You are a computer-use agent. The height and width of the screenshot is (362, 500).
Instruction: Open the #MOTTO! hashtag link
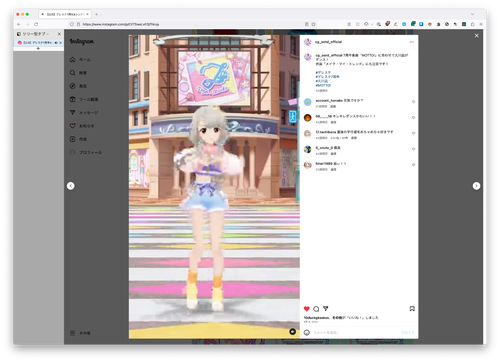pos(323,85)
